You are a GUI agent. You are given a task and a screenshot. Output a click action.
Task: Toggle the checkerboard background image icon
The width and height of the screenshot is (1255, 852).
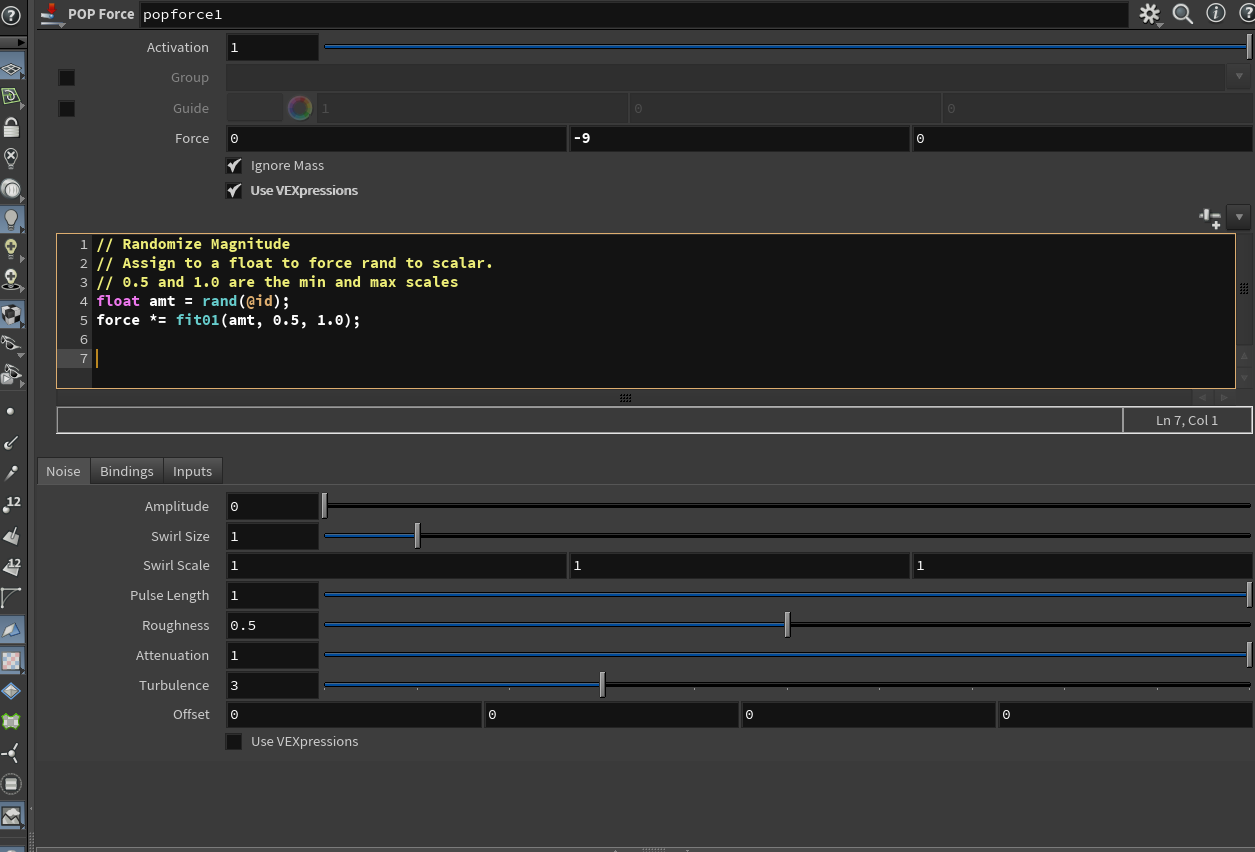(x=11, y=661)
